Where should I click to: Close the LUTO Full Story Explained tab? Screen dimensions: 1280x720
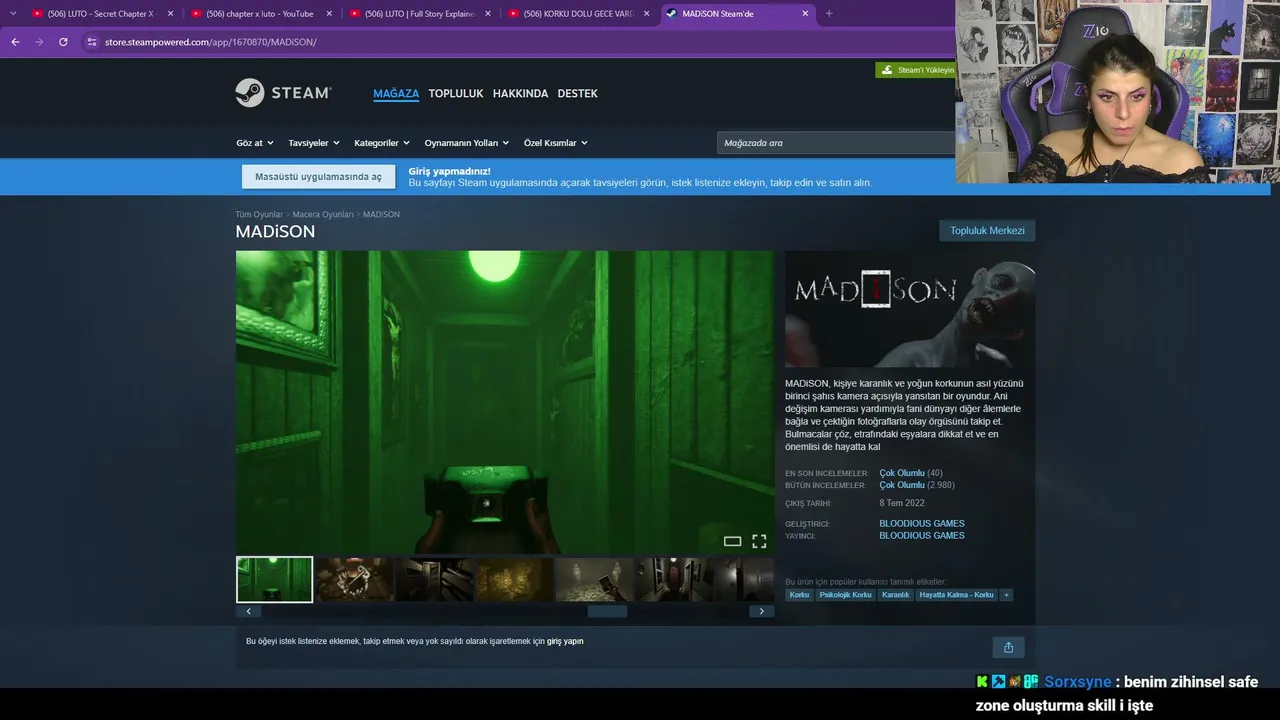coord(488,14)
